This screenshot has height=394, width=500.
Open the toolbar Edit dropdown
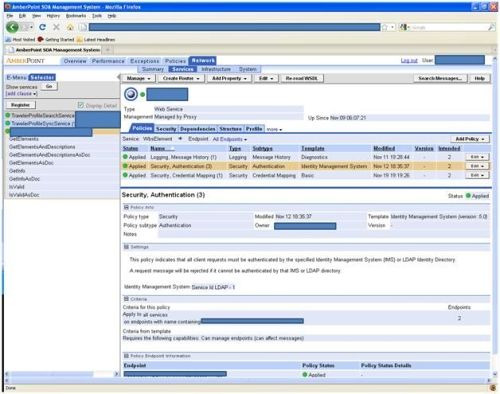(266, 78)
